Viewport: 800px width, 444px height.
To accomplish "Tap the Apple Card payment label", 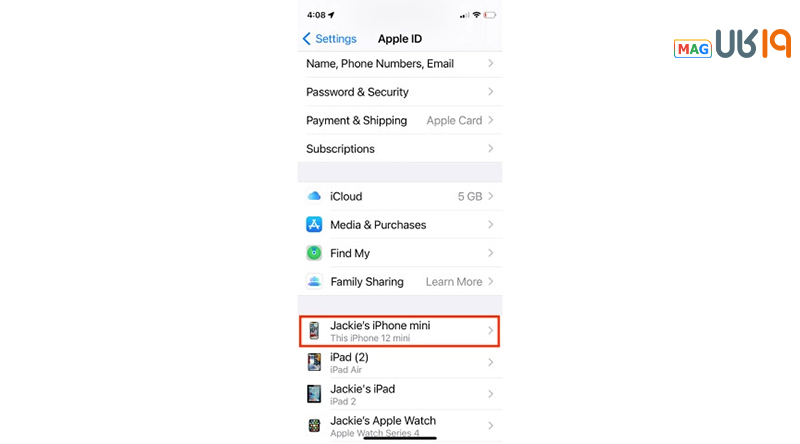I will 454,121.
